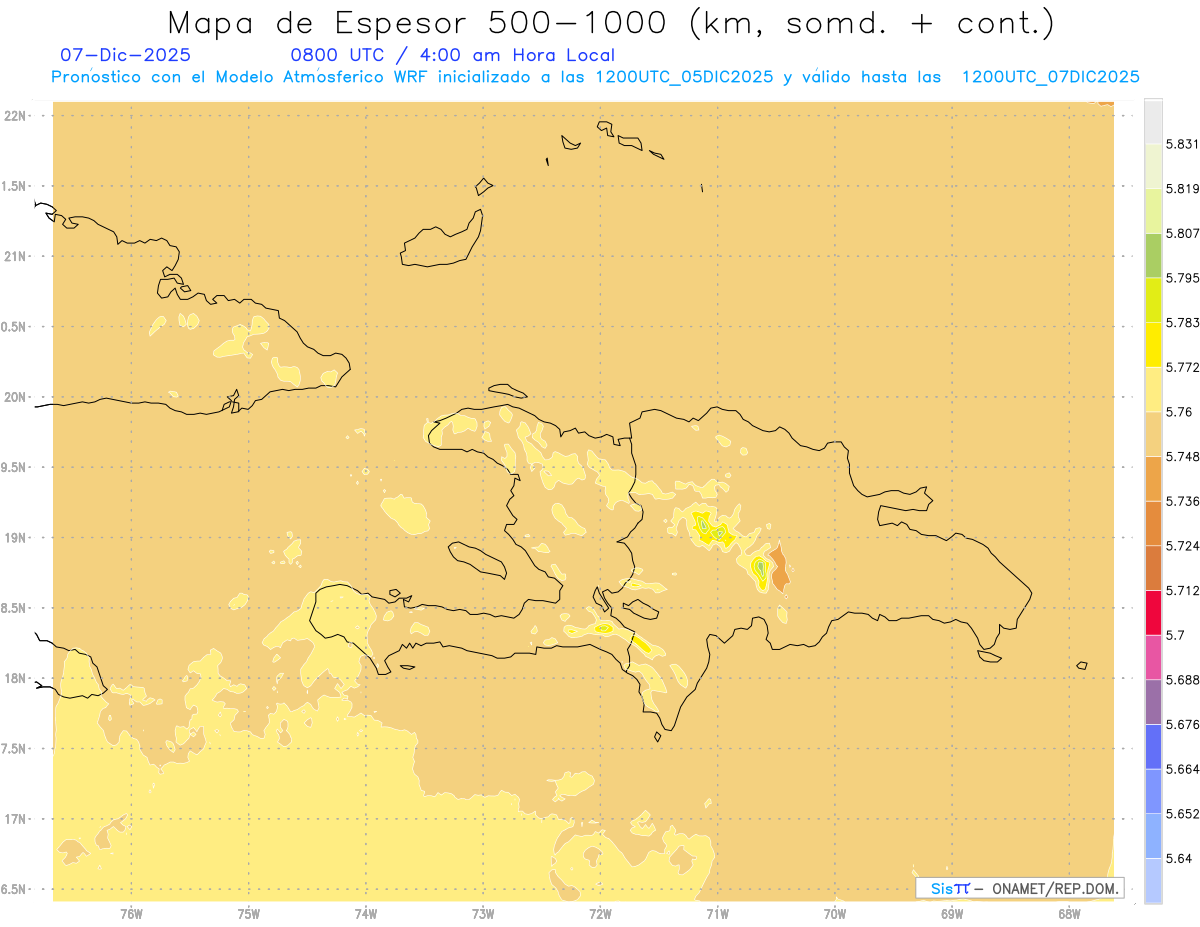The image size is (1200, 927).
Task: Click the '5.76' legend value
Action: 1179,412
